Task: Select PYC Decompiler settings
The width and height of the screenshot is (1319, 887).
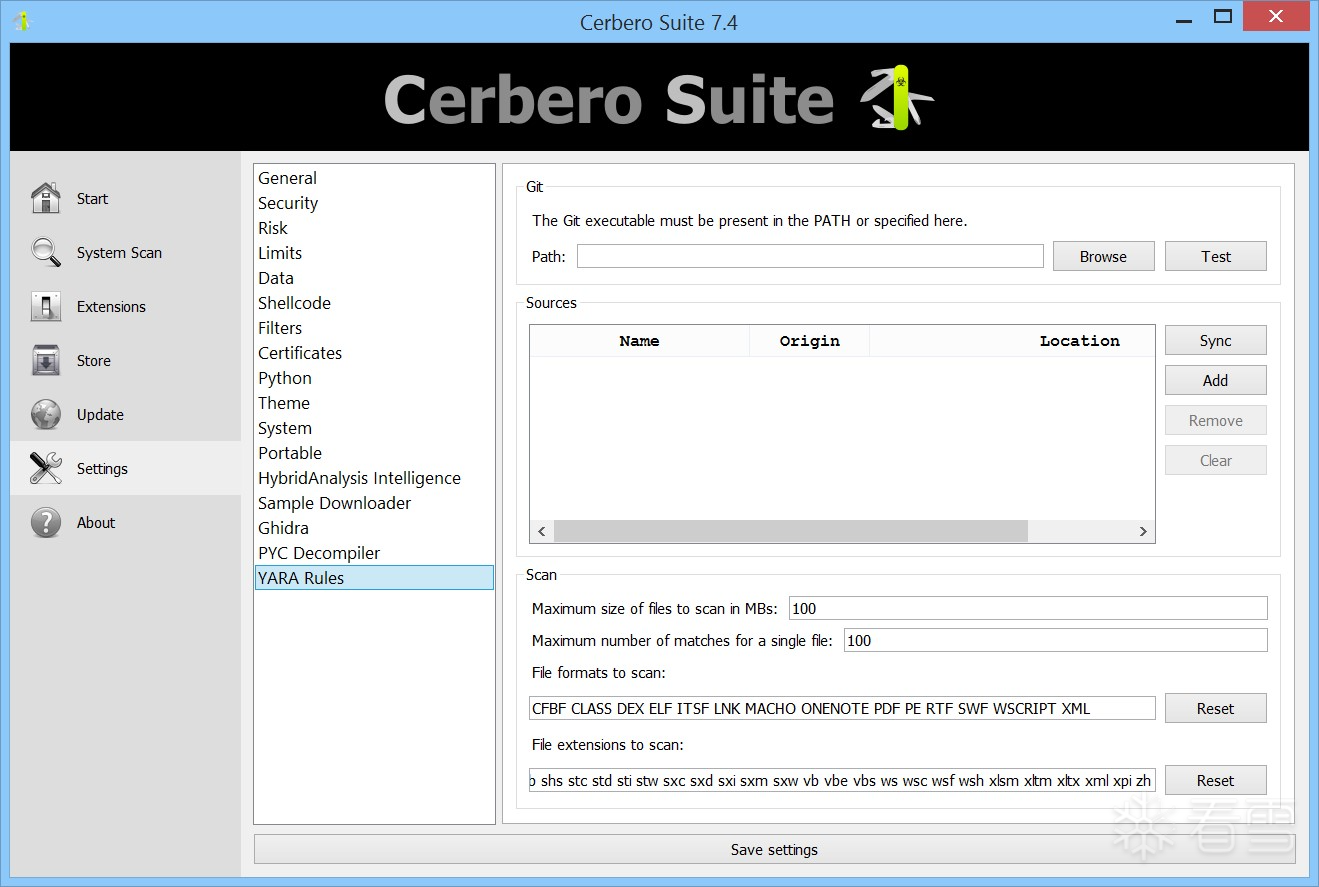Action: (x=374, y=553)
